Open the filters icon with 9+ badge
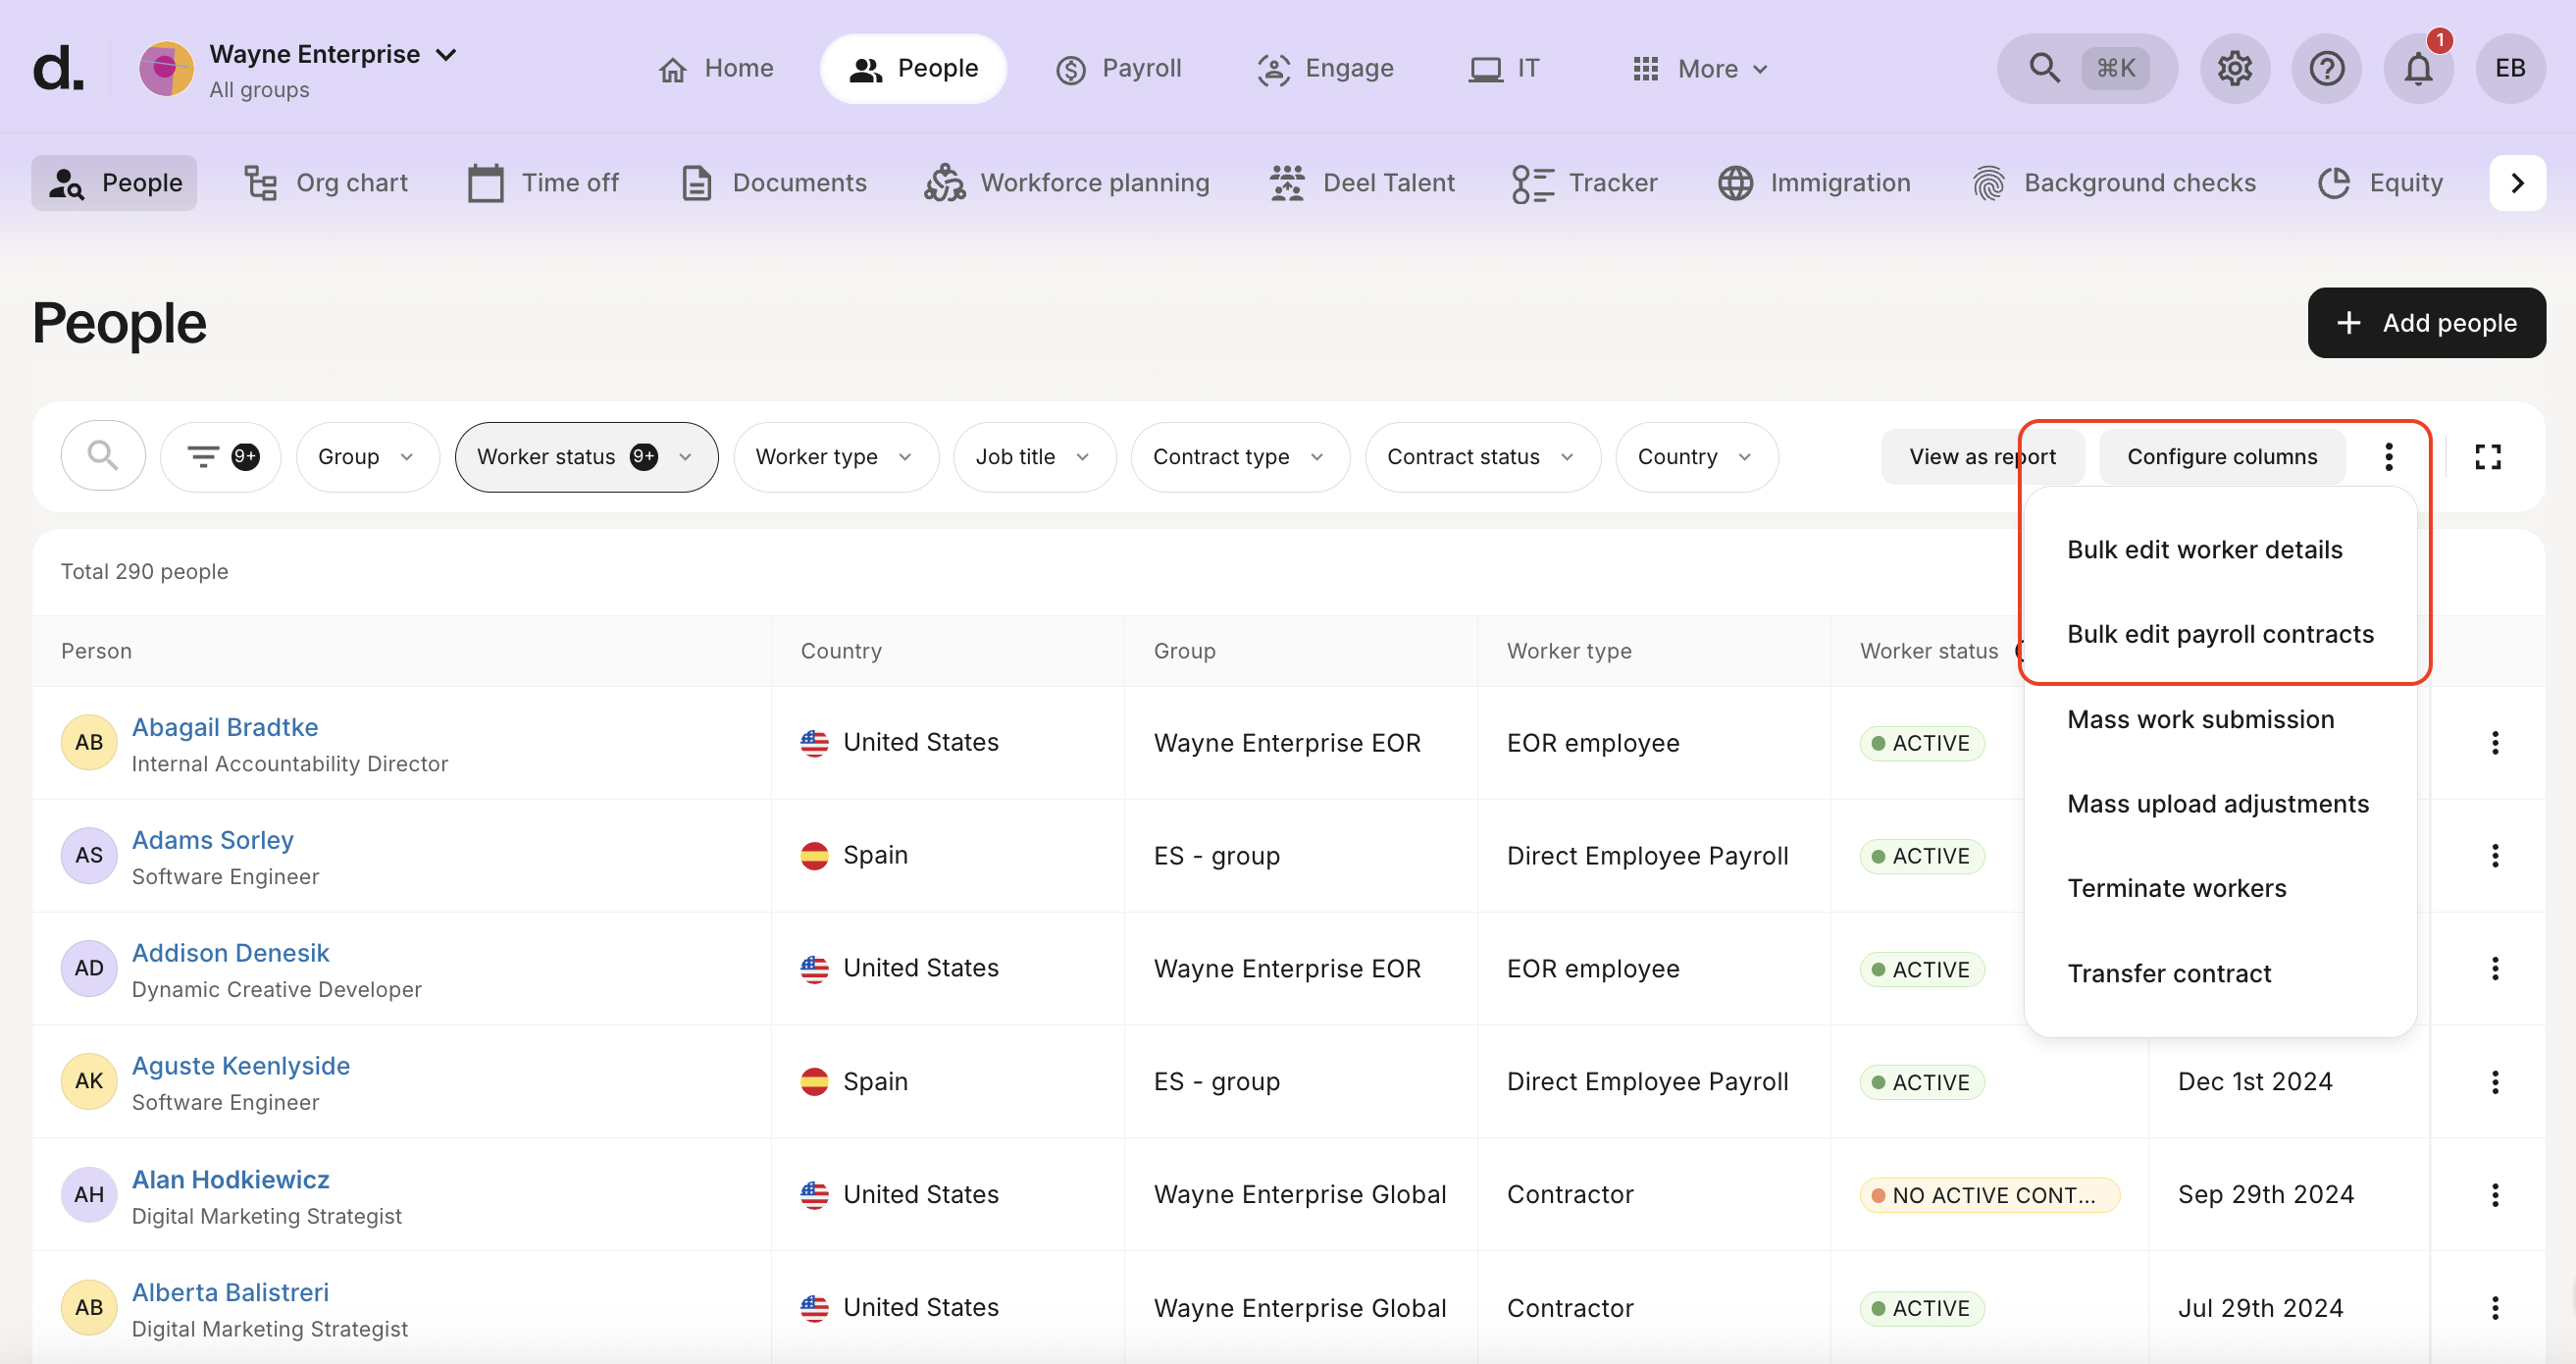Image resolution: width=2576 pixels, height=1364 pixels. (221, 457)
